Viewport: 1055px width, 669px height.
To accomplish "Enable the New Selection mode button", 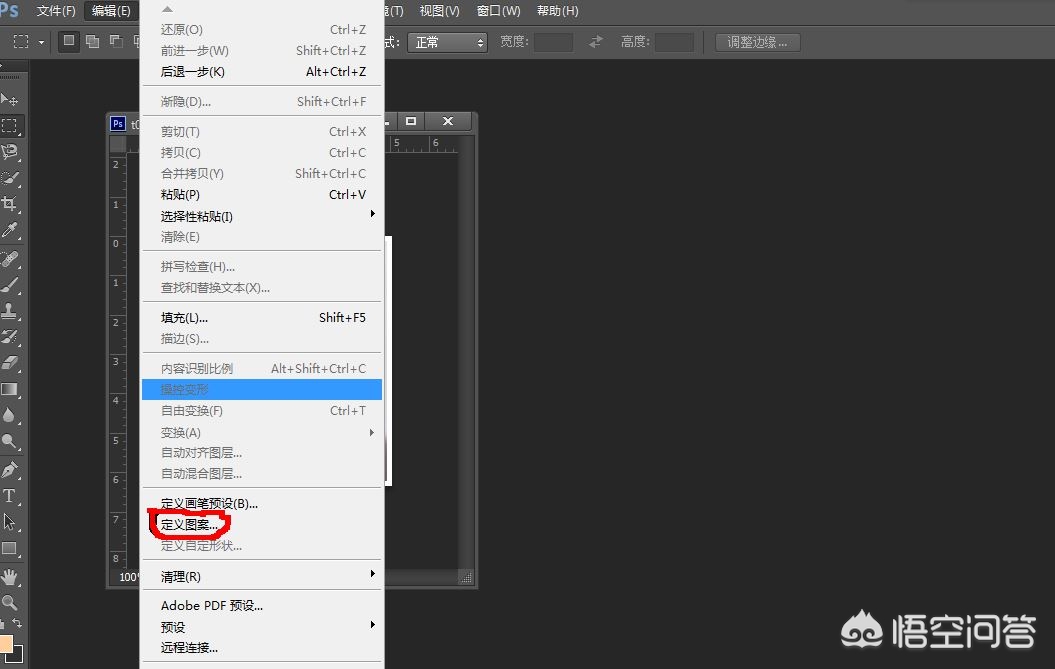I will click(68, 42).
